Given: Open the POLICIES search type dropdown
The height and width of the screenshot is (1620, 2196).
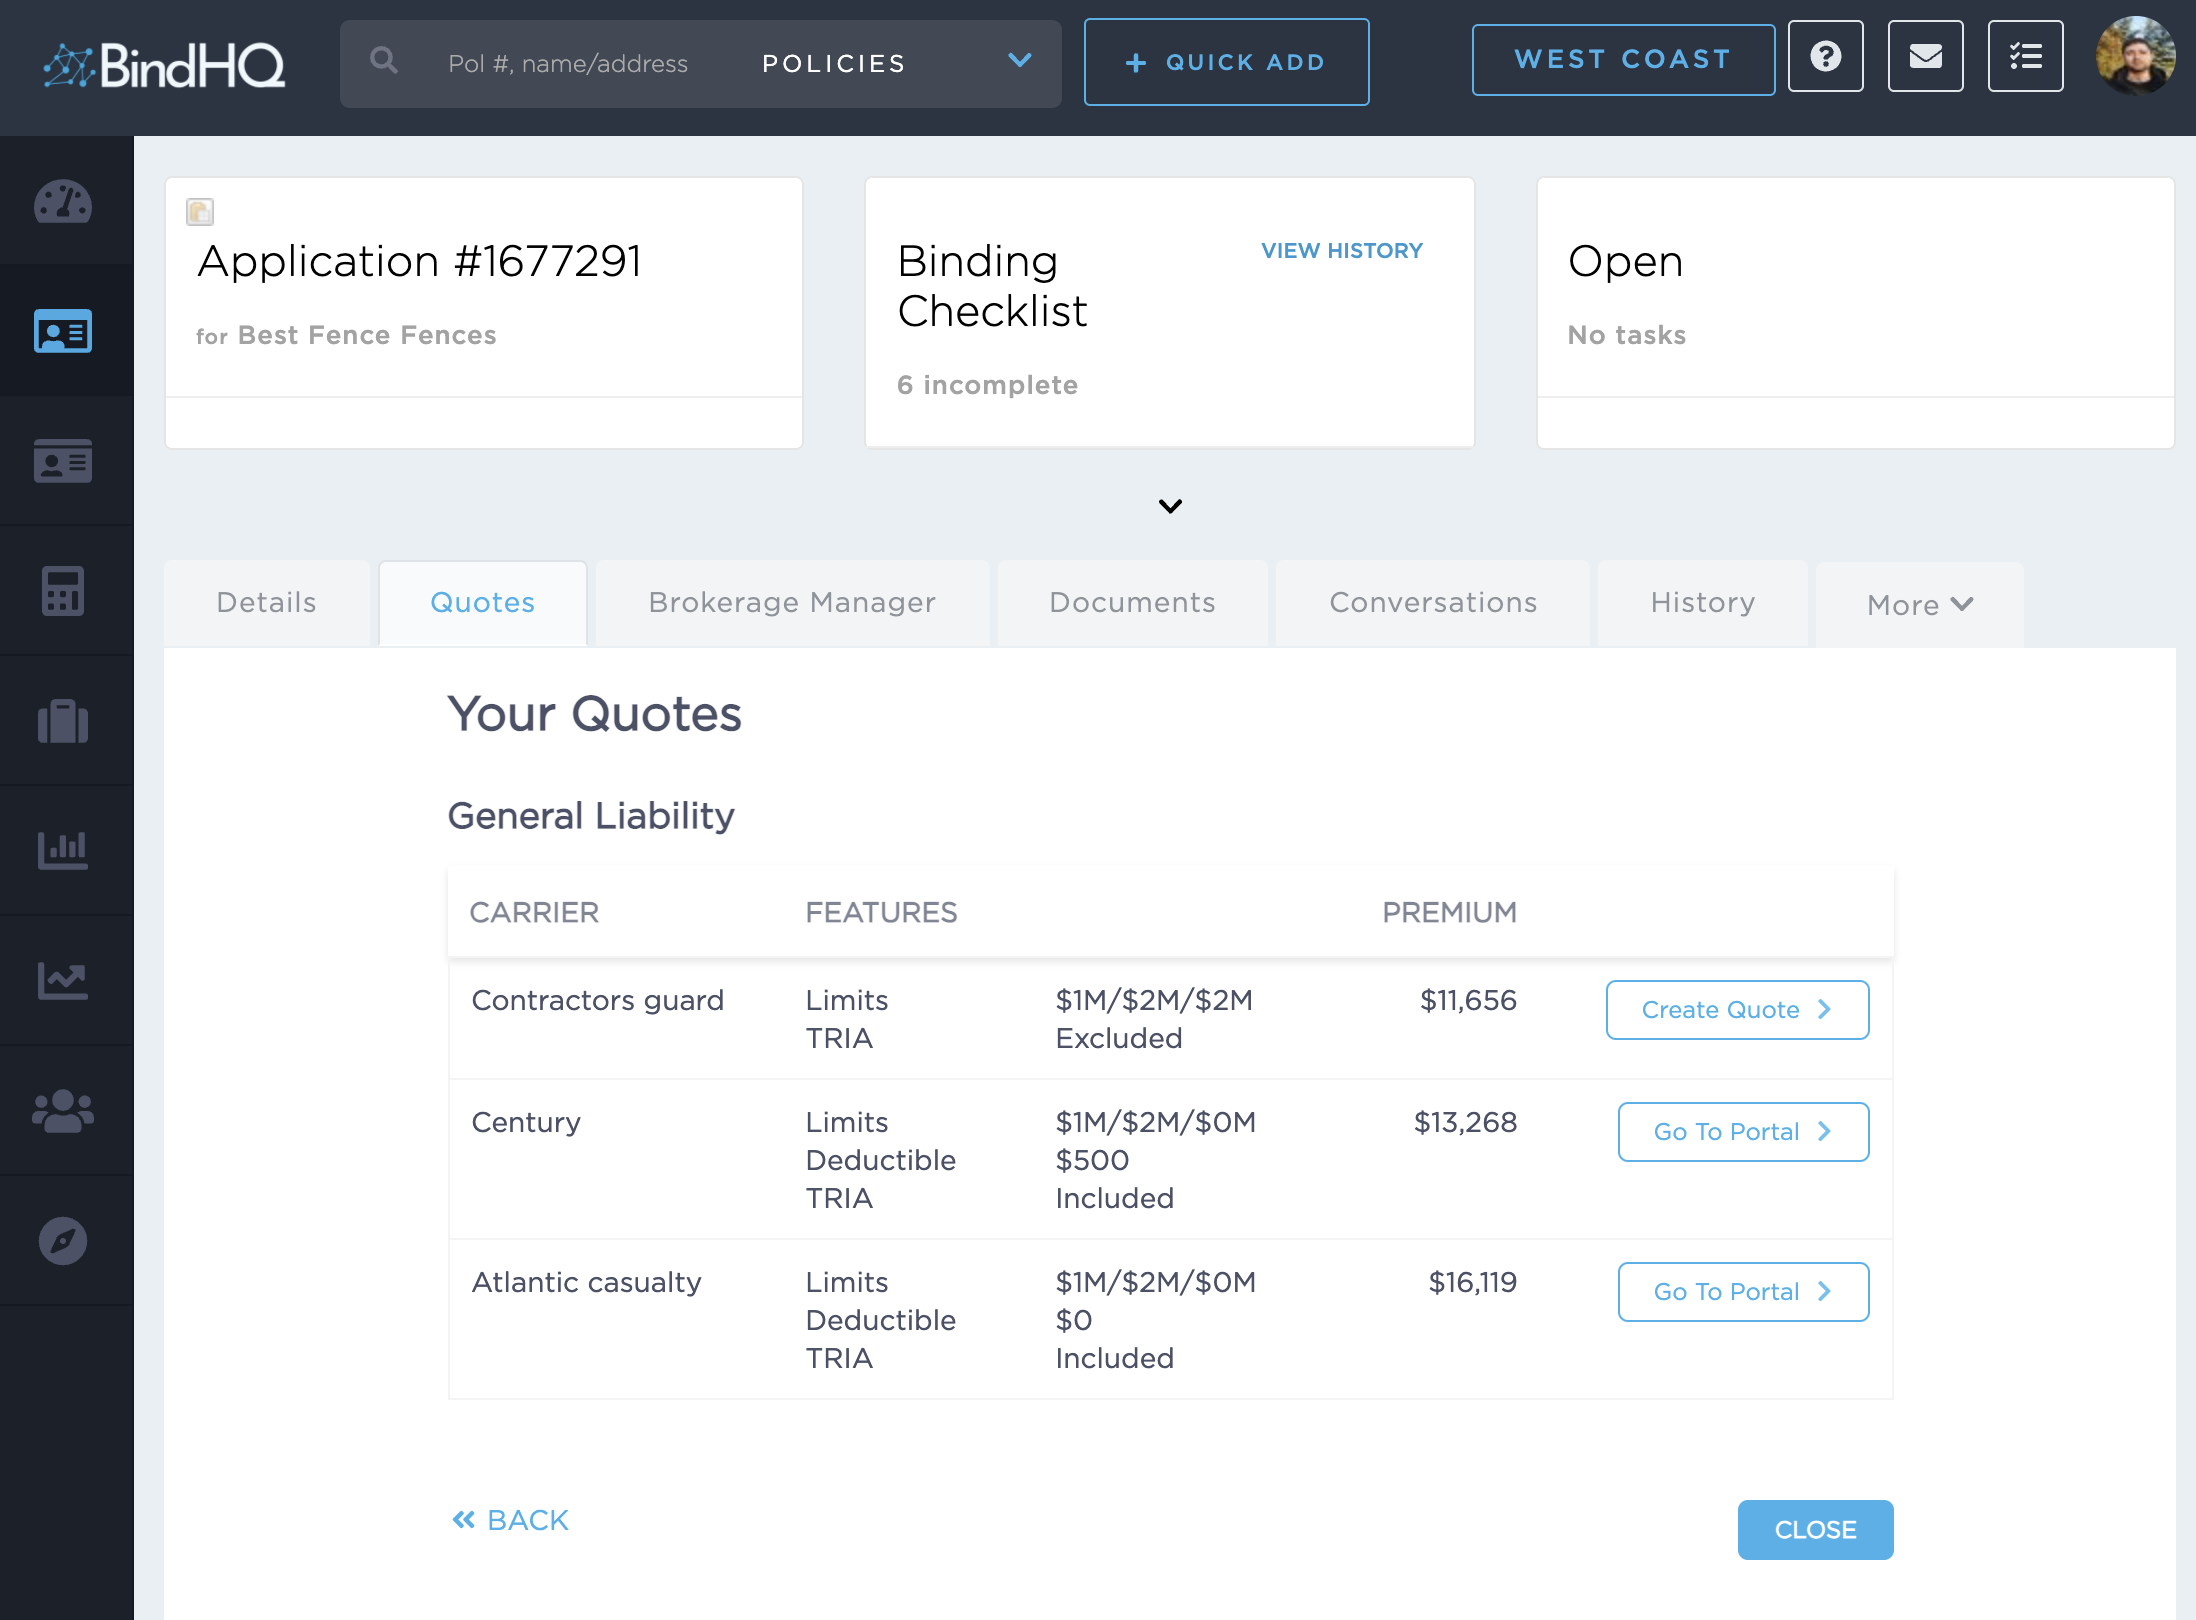Looking at the screenshot, I should [x=896, y=63].
